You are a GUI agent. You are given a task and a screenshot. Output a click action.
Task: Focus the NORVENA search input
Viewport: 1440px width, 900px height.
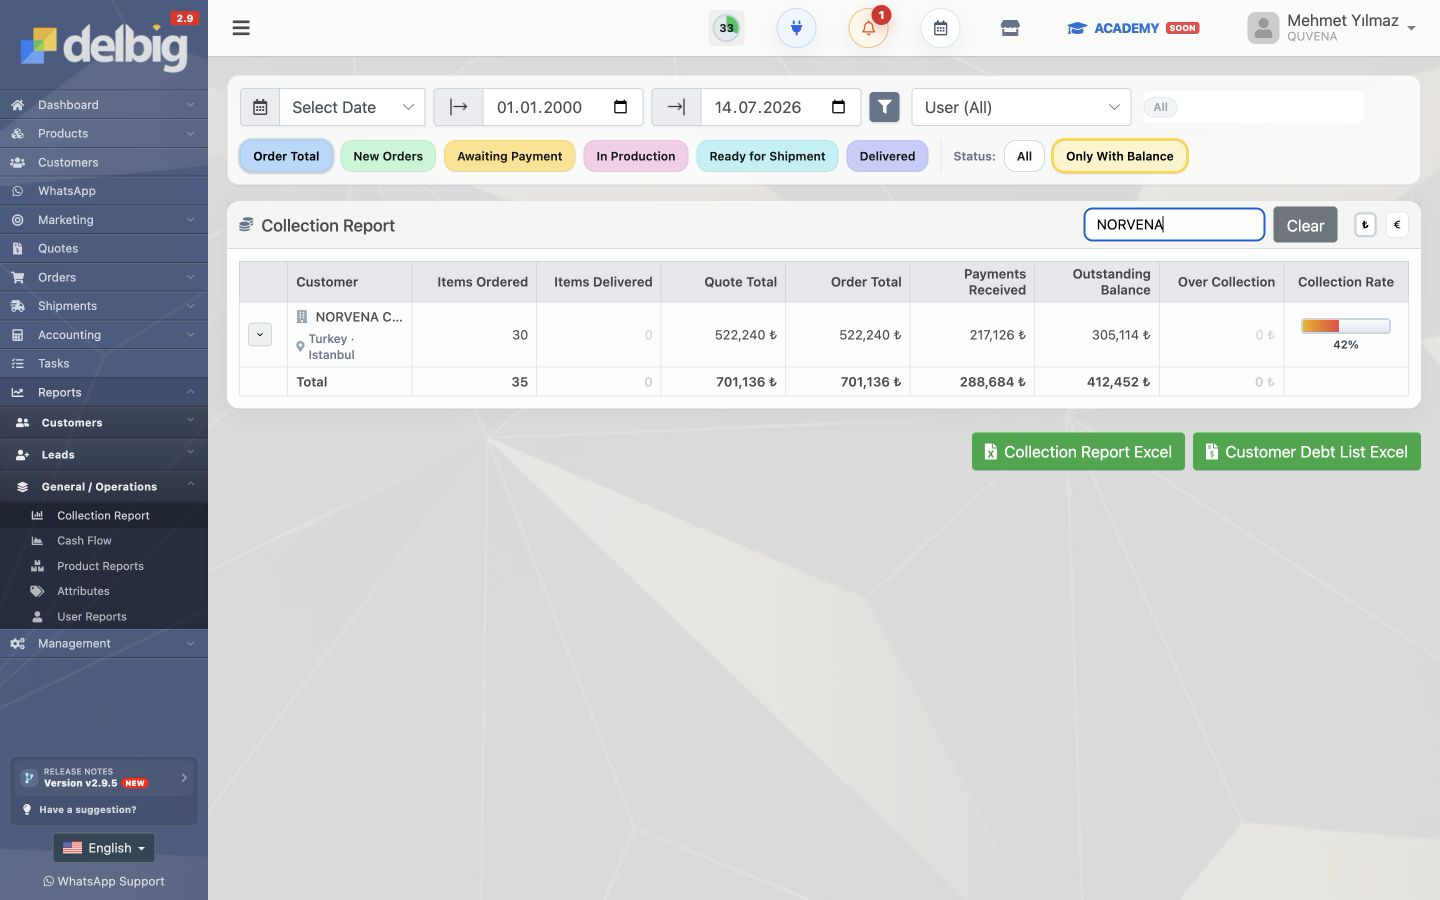[1174, 225]
